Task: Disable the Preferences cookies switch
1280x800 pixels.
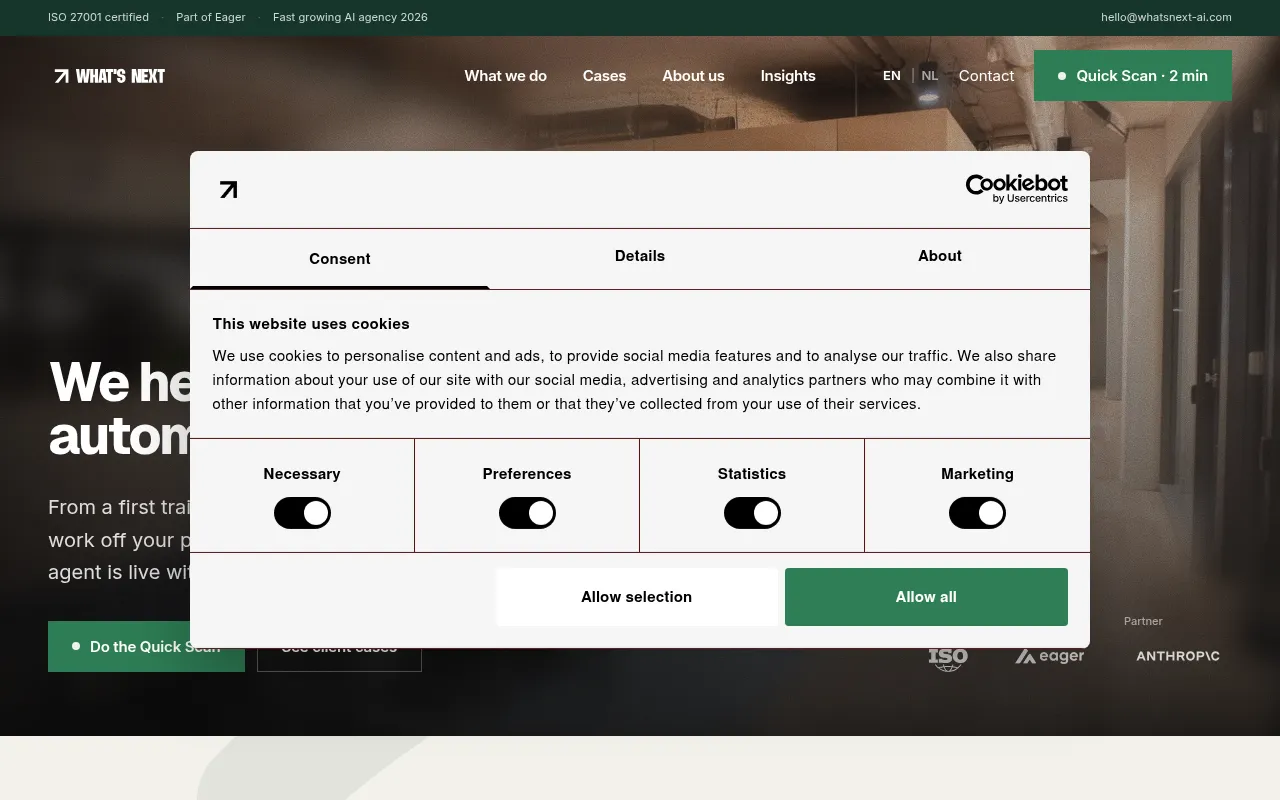Action: point(527,513)
